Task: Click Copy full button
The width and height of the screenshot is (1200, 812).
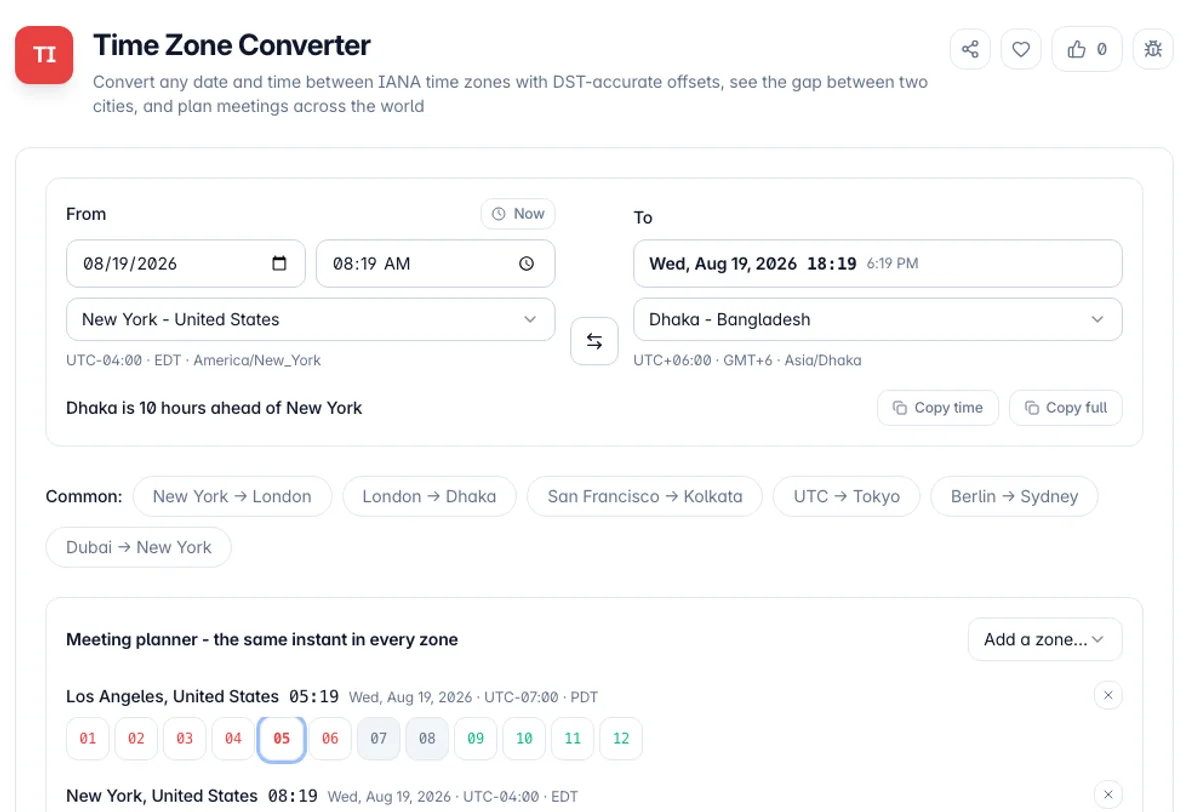Action: 1066,408
